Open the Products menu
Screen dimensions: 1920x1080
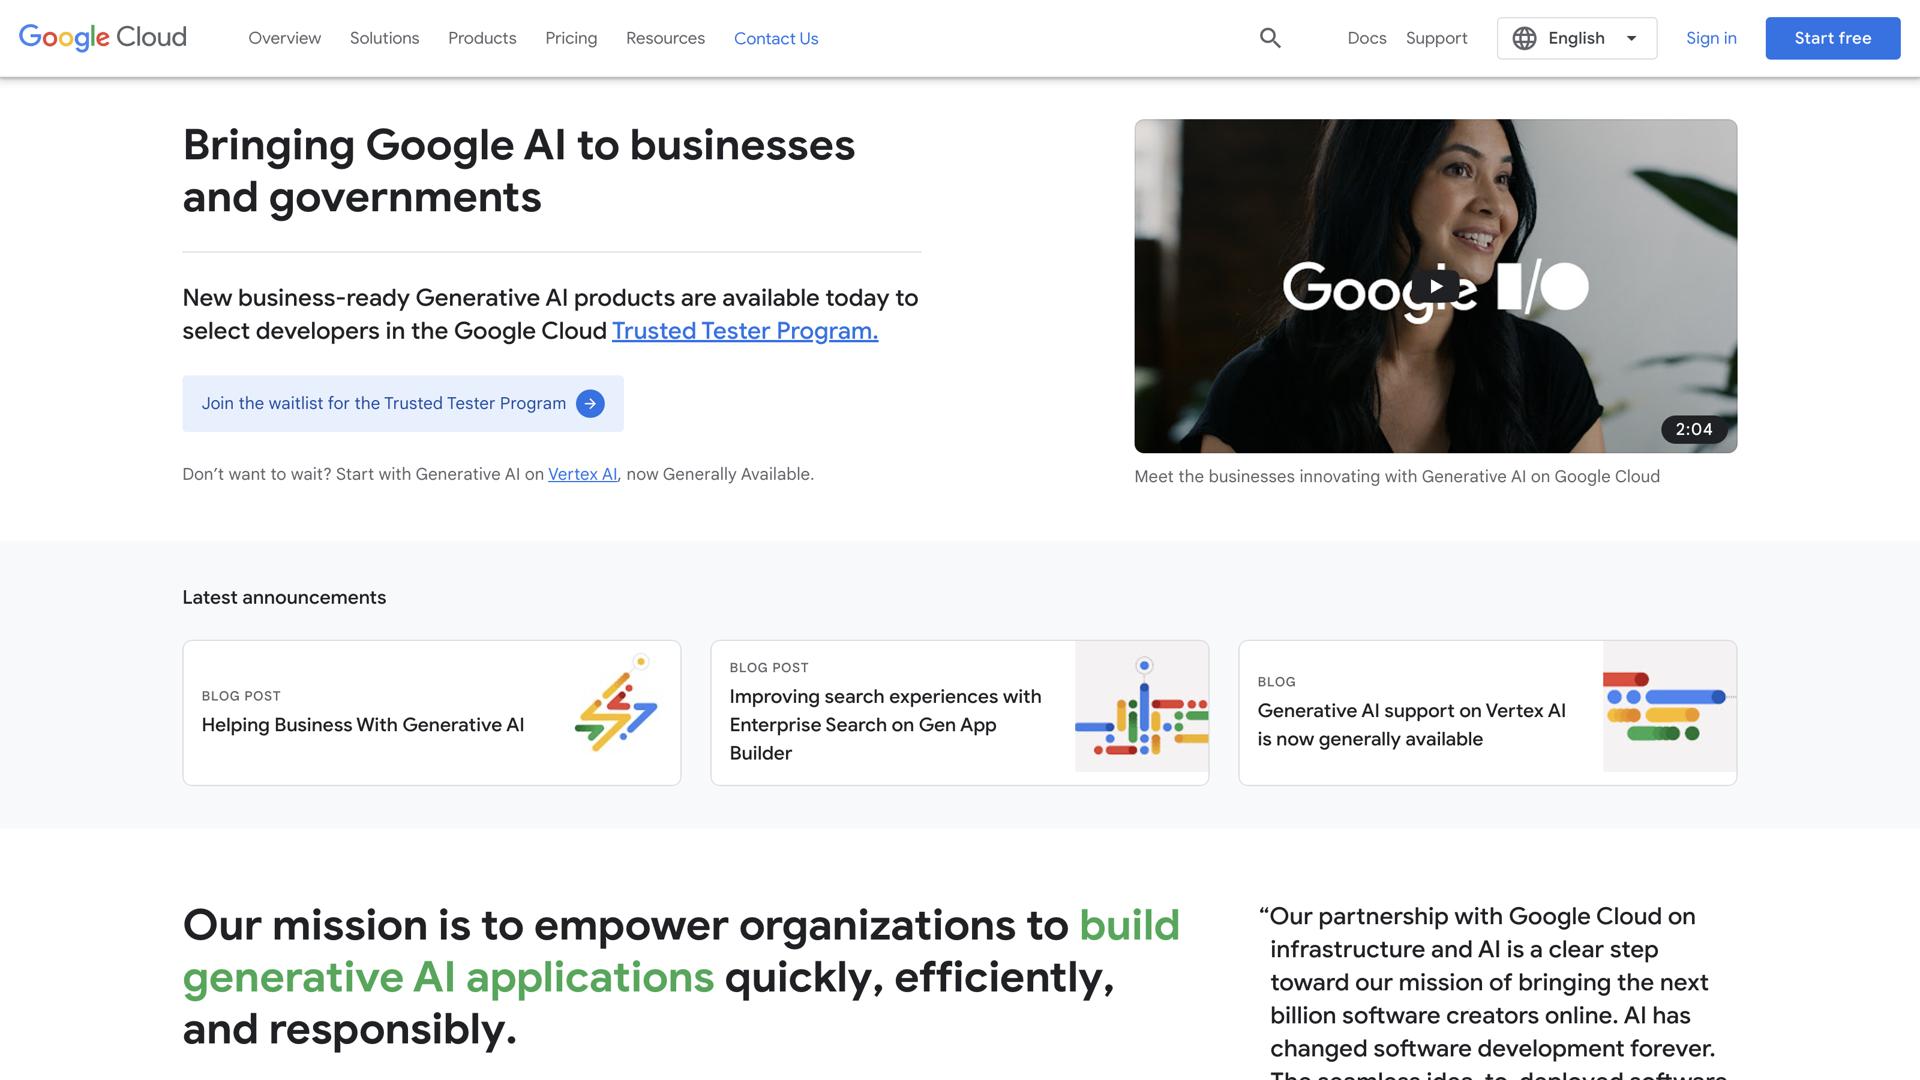pos(482,38)
